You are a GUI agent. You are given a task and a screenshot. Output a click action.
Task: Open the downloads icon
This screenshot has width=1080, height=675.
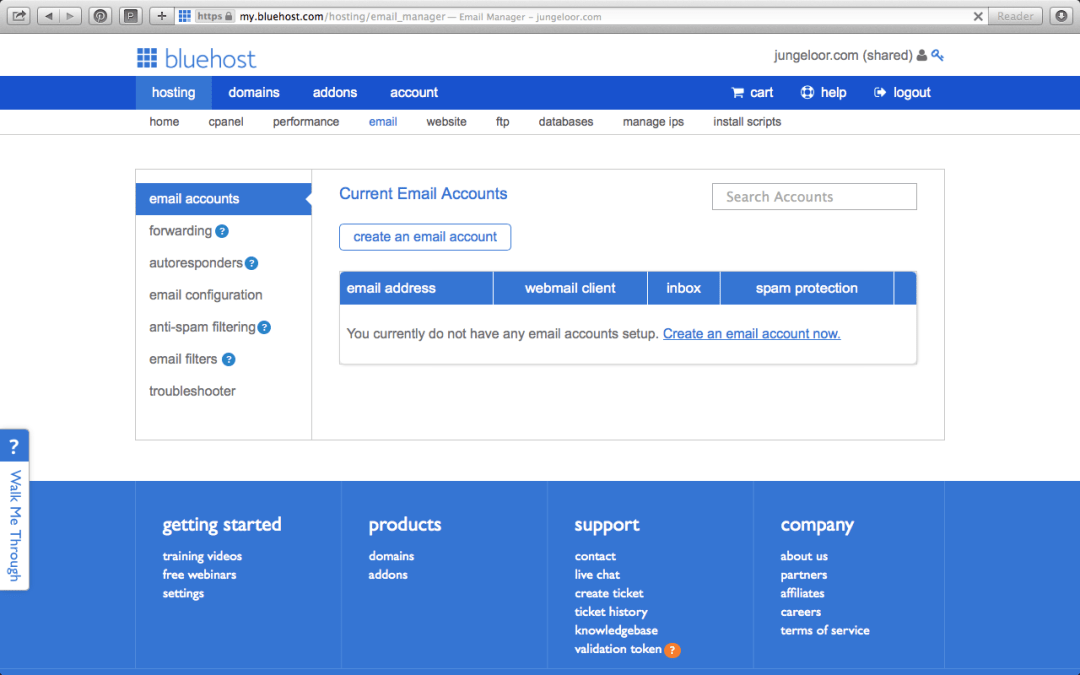[x=1061, y=16]
